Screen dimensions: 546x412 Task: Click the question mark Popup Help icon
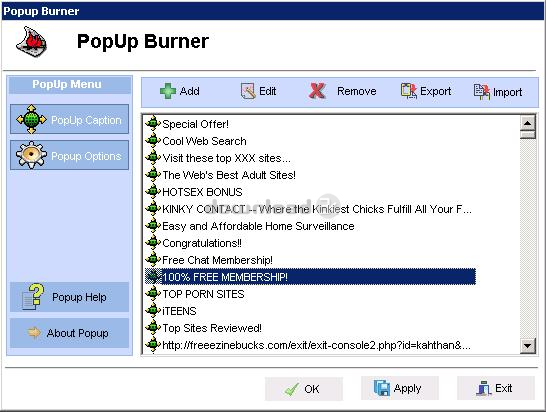click(33, 296)
